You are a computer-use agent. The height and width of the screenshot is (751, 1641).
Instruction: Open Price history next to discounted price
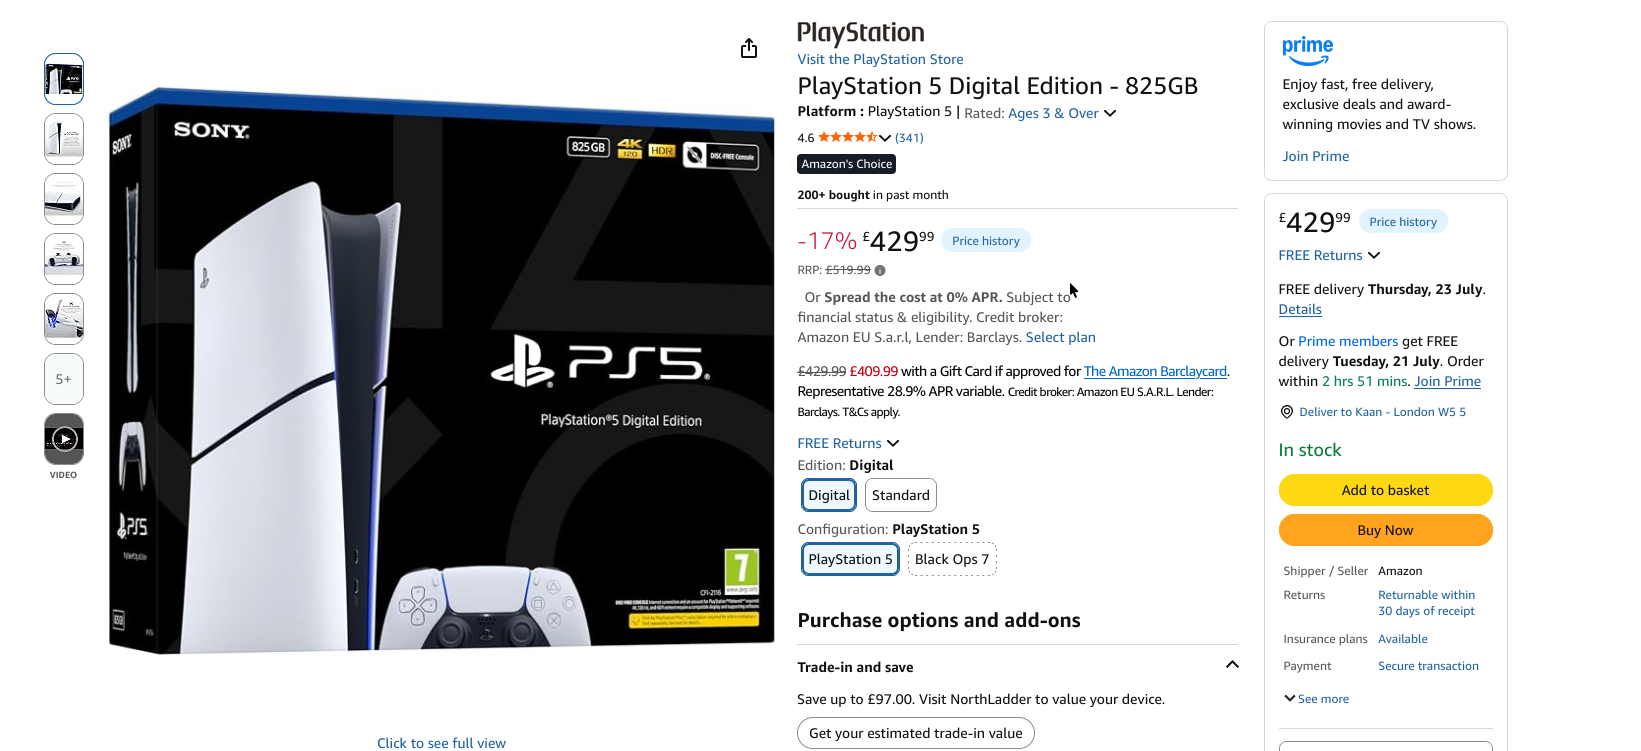(986, 241)
